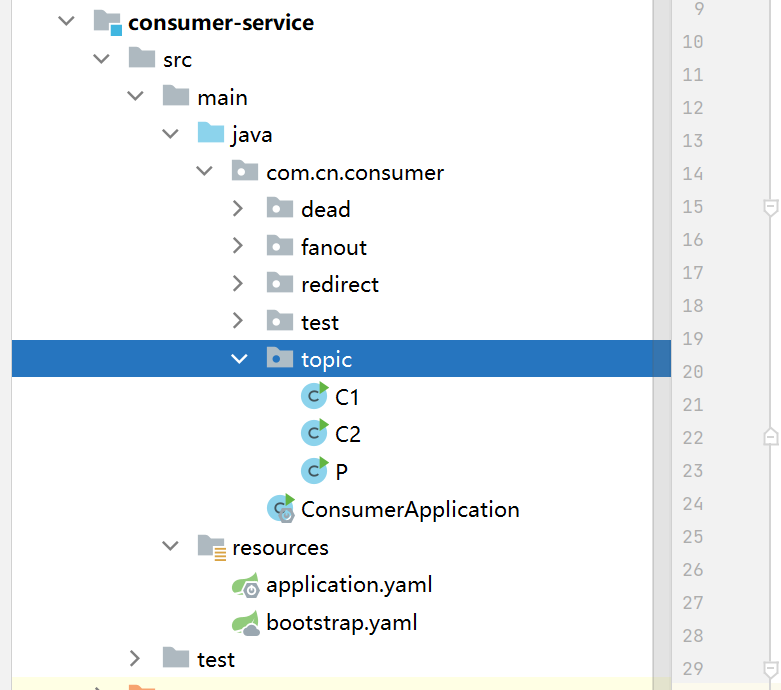The height and width of the screenshot is (690, 781).
Task: Click the src folder icon
Action: pos(142,58)
